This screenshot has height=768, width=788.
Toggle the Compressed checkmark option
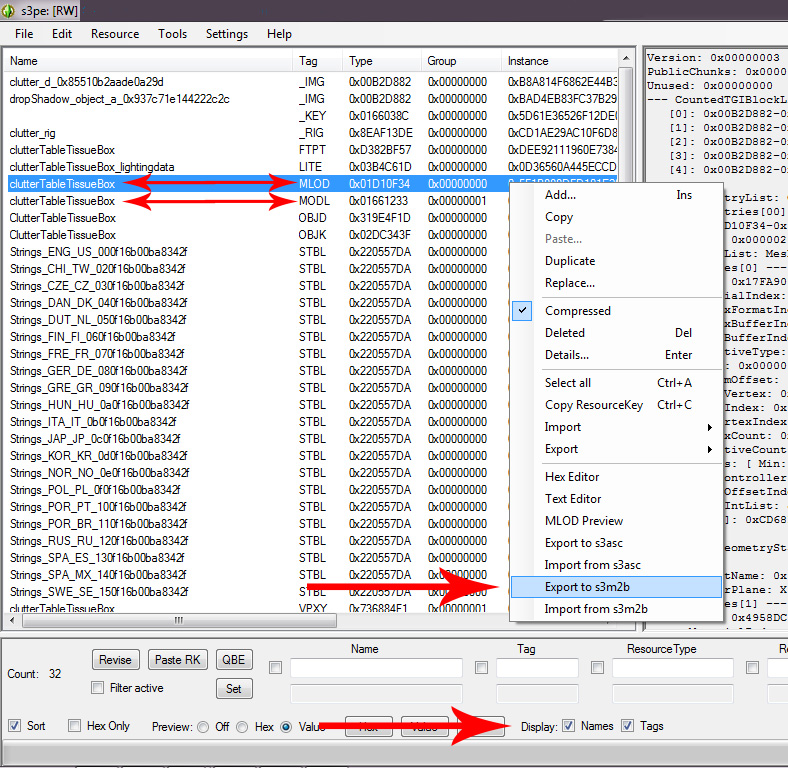pos(577,311)
